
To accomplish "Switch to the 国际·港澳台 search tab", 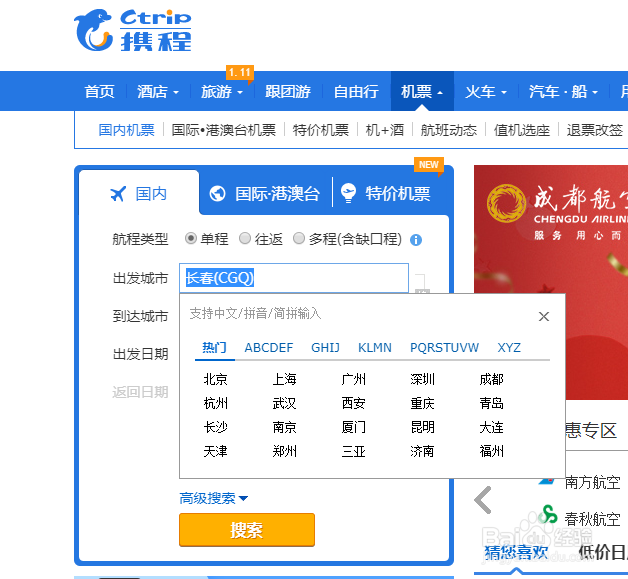I will 265,194.
